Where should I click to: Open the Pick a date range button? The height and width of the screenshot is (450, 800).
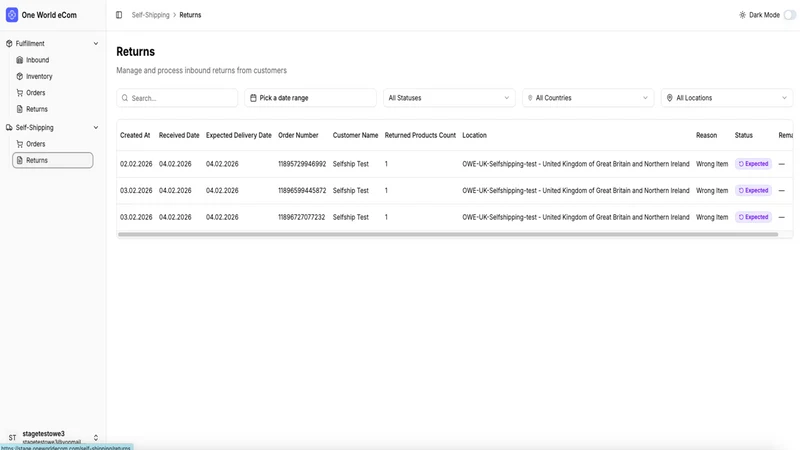[310, 98]
